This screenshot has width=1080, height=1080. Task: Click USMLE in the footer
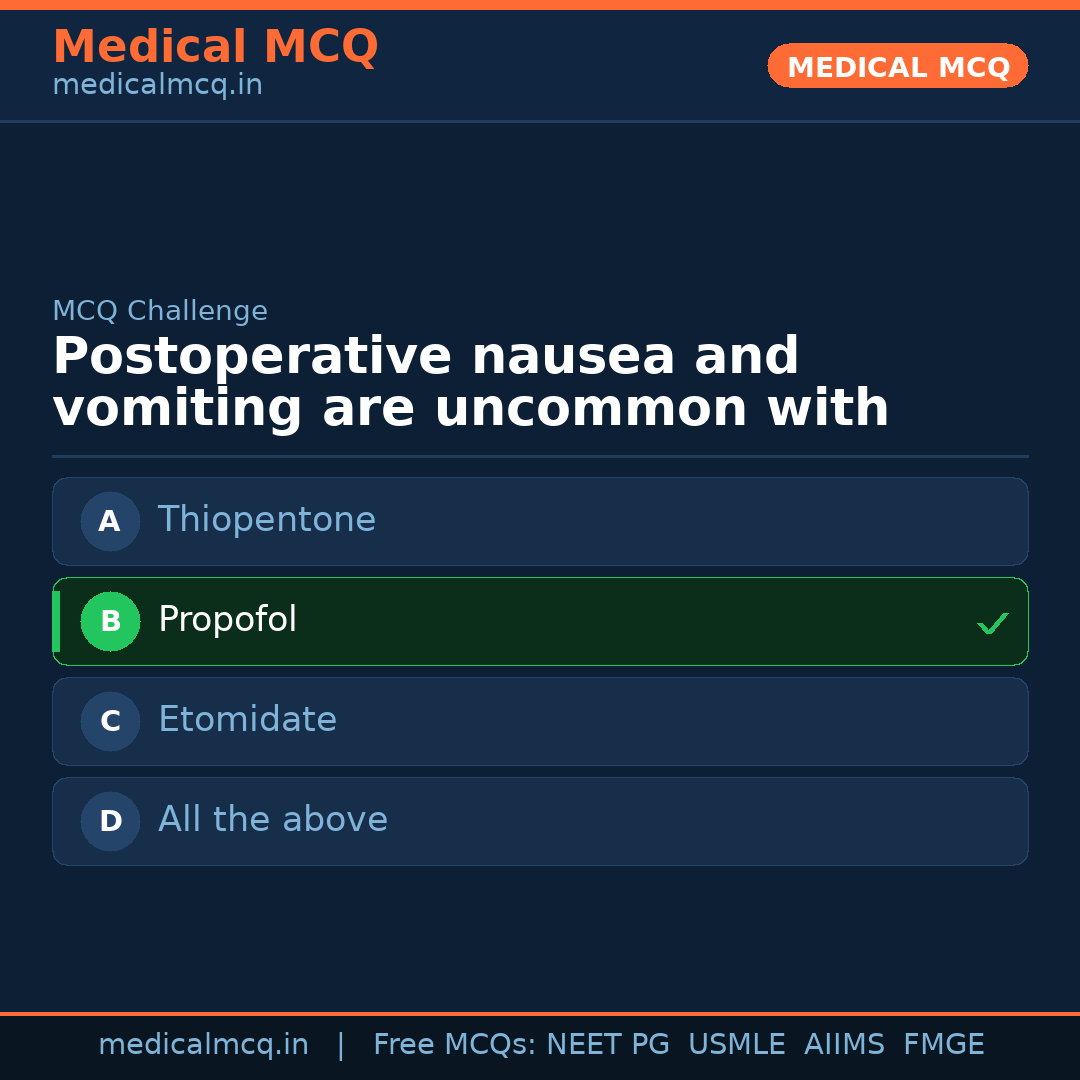tap(736, 1045)
